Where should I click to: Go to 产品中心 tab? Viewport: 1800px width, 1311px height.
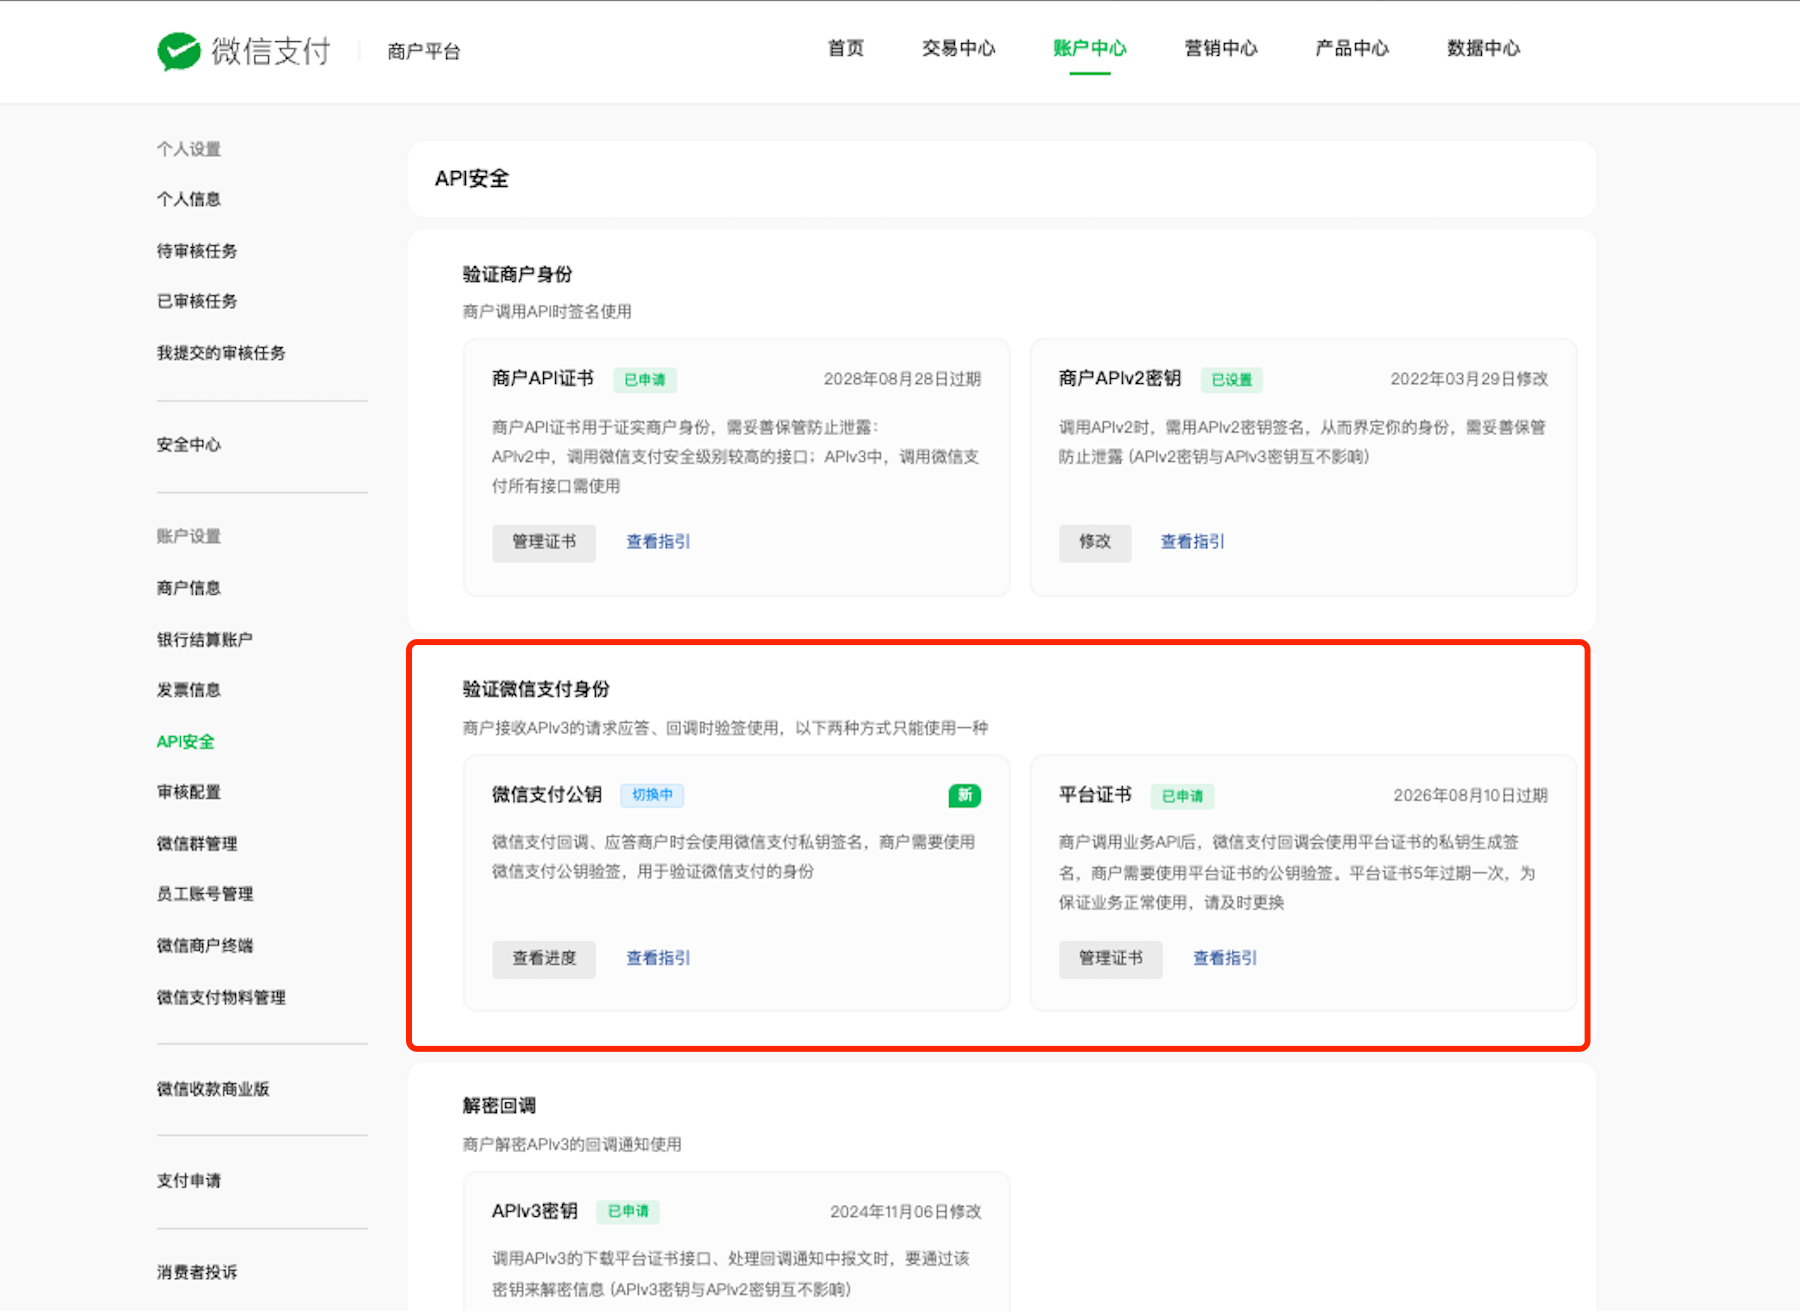click(x=1351, y=48)
